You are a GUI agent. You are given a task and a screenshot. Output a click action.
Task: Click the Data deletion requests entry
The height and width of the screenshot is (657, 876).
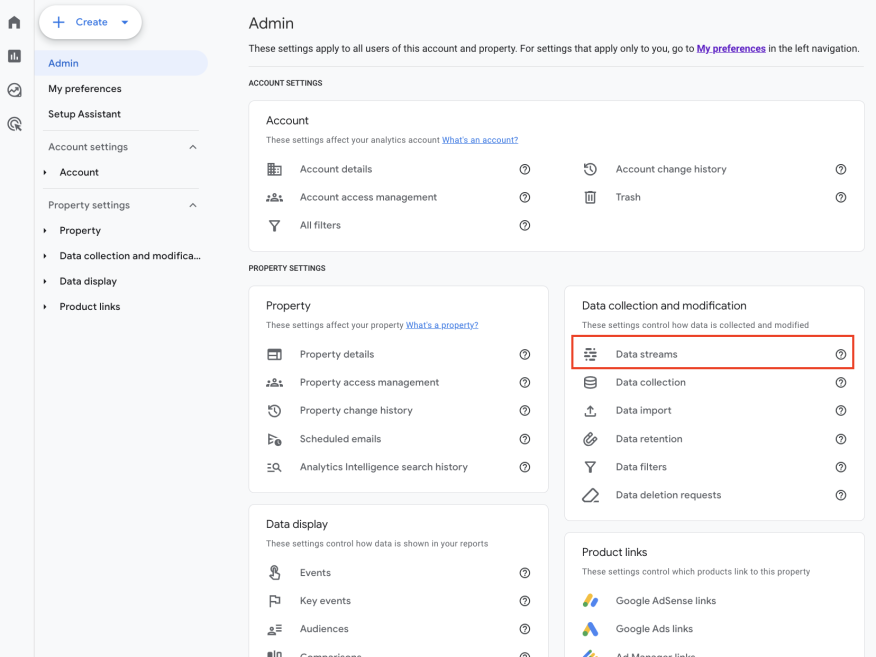coord(667,494)
